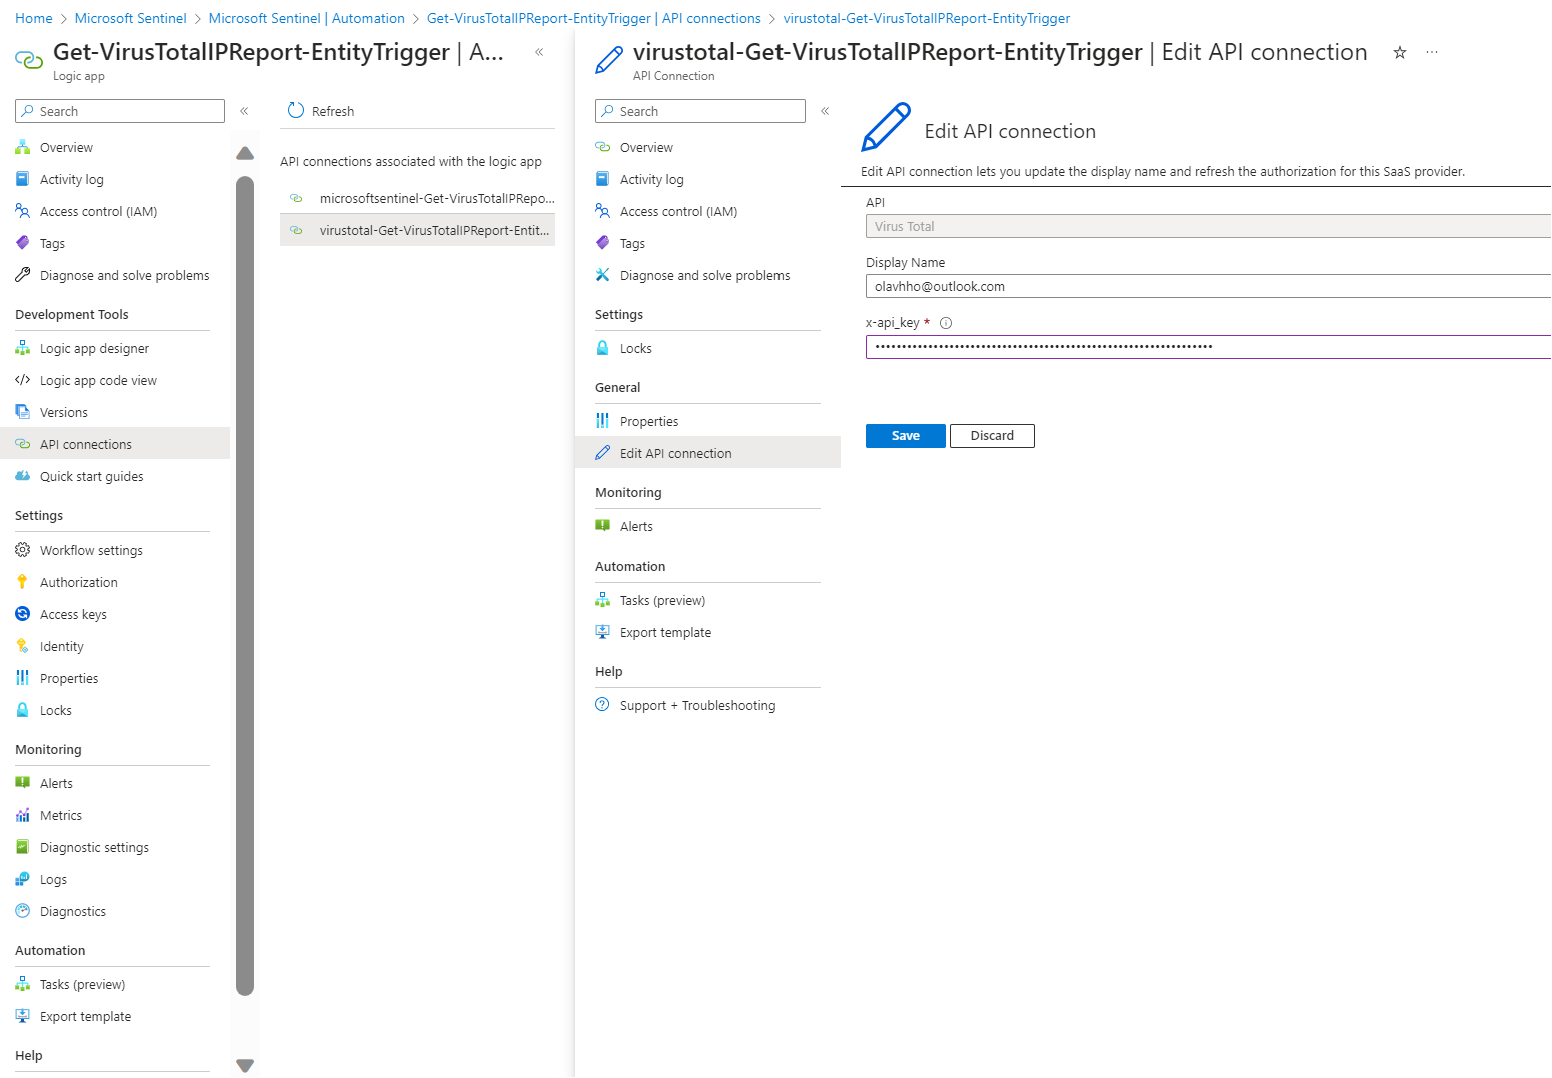The height and width of the screenshot is (1078, 1552).
Task: Click the API Connection menu Search box
Action: (x=700, y=111)
